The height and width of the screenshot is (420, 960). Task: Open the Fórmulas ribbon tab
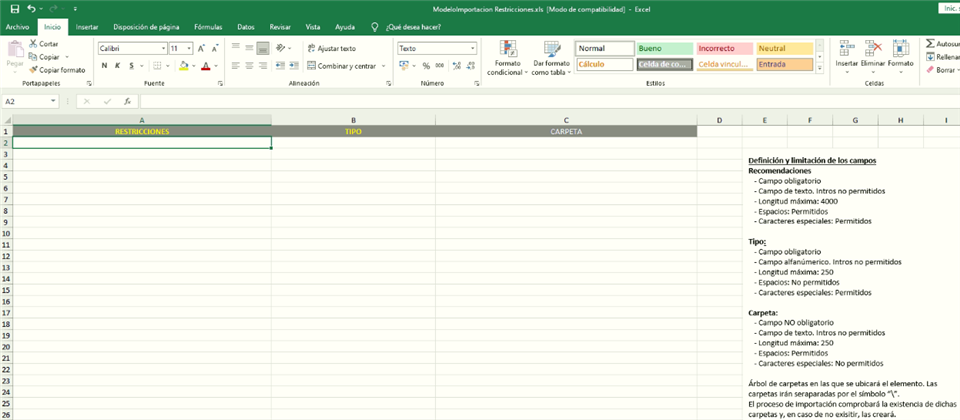coord(208,27)
